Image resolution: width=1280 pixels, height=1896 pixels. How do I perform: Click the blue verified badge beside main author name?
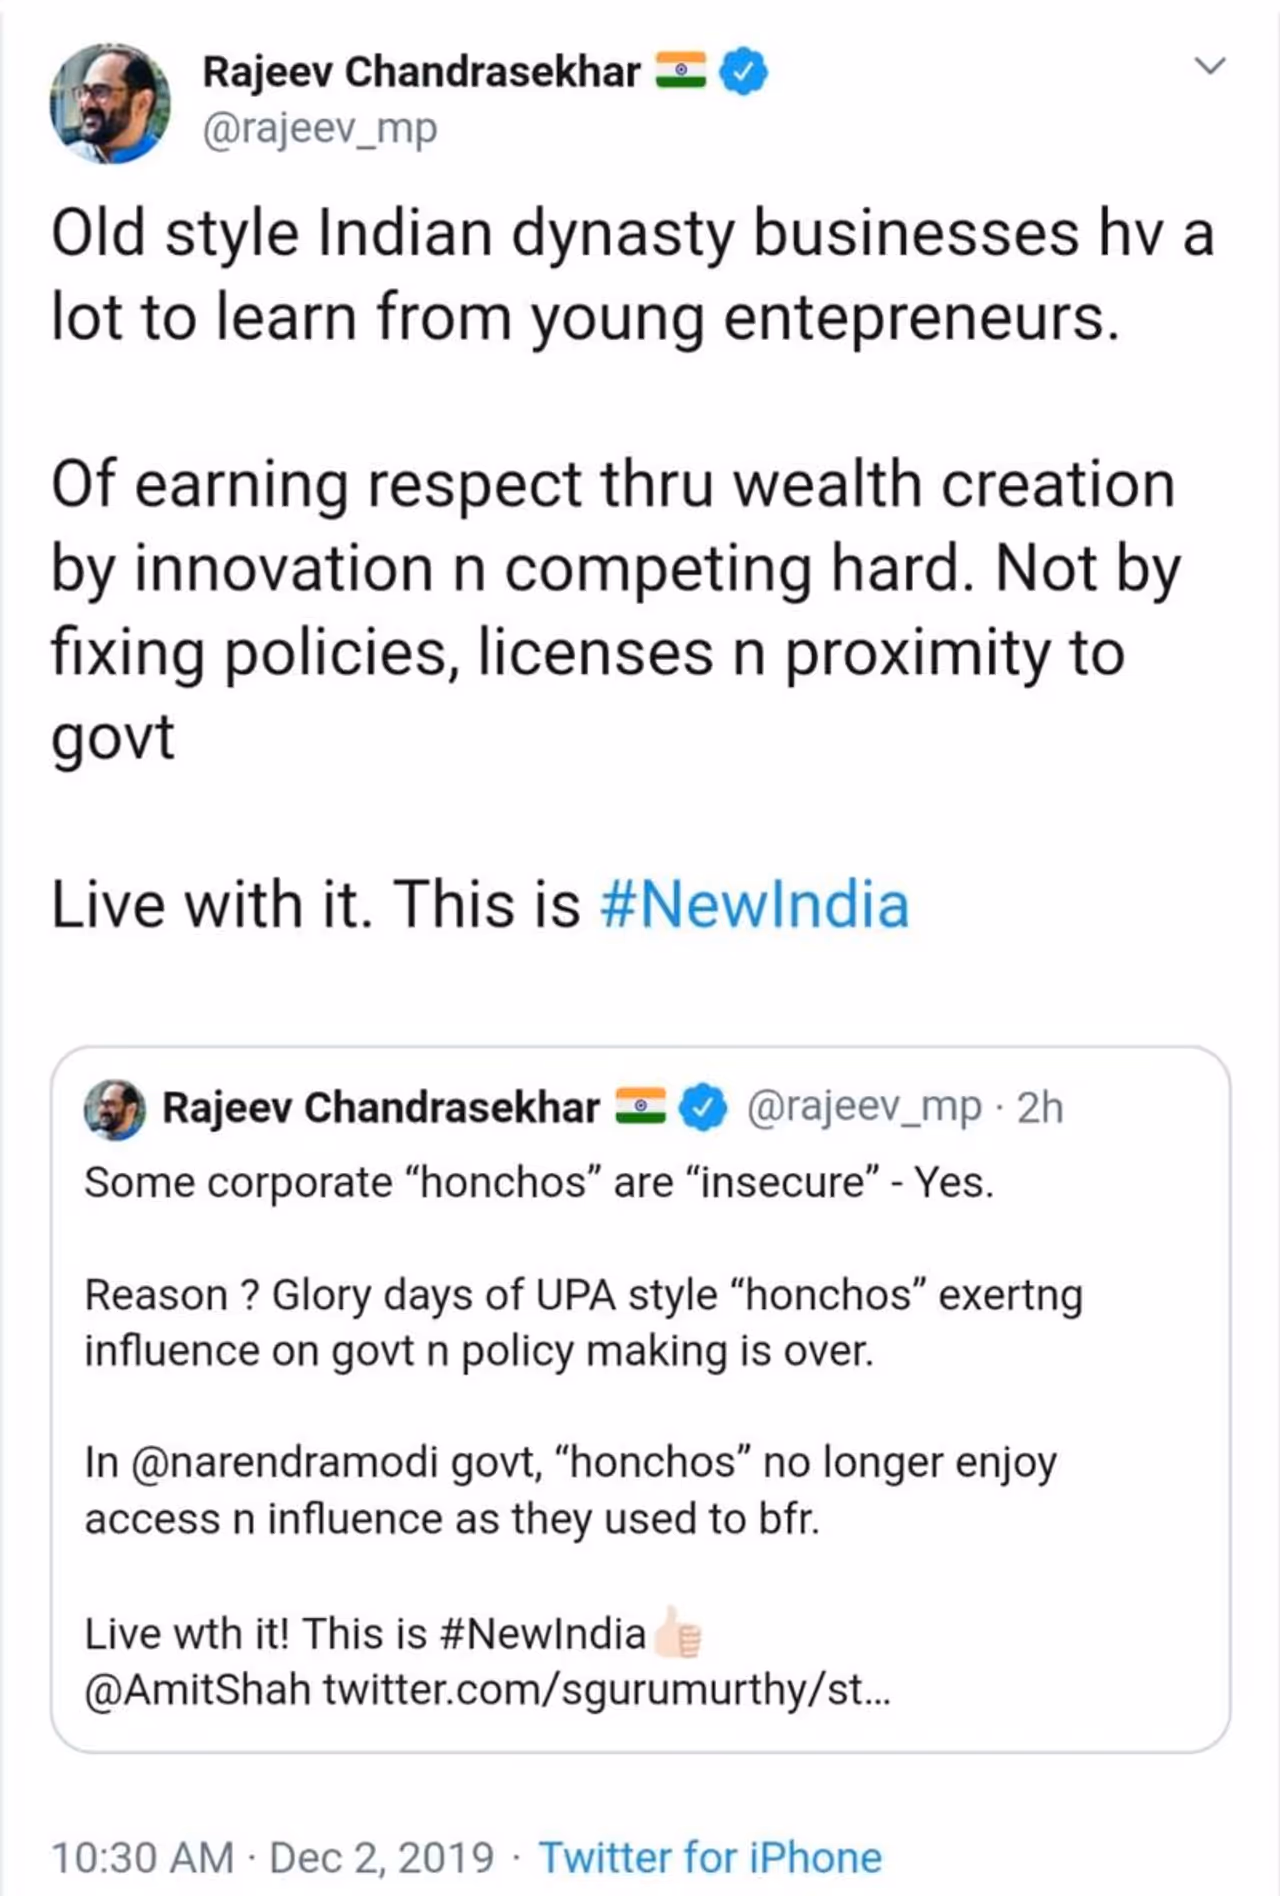[744, 71]
